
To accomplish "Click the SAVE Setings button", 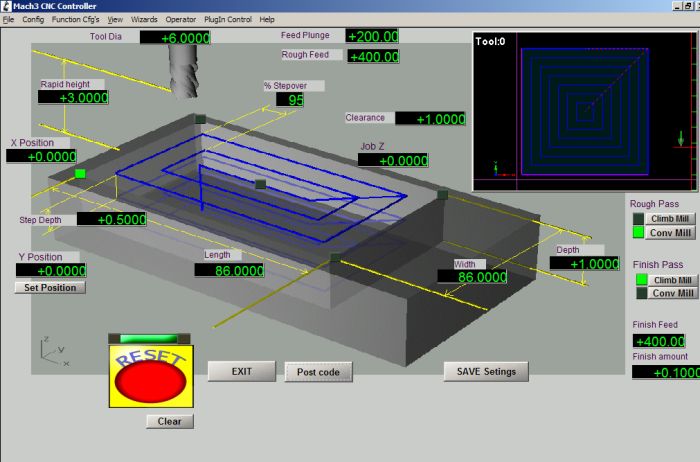I will pyautogui.click(x=486, y=371).
